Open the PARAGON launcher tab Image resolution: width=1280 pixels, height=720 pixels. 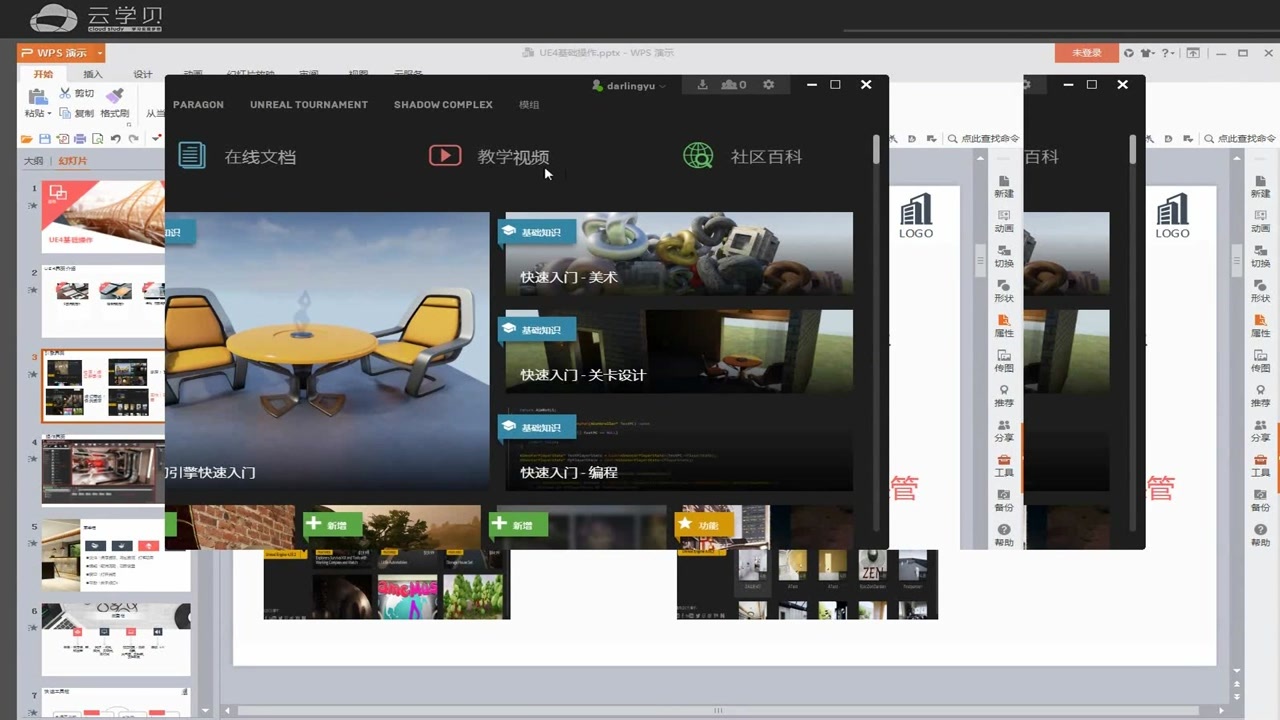pyautogui.click(x=198, y=105)
